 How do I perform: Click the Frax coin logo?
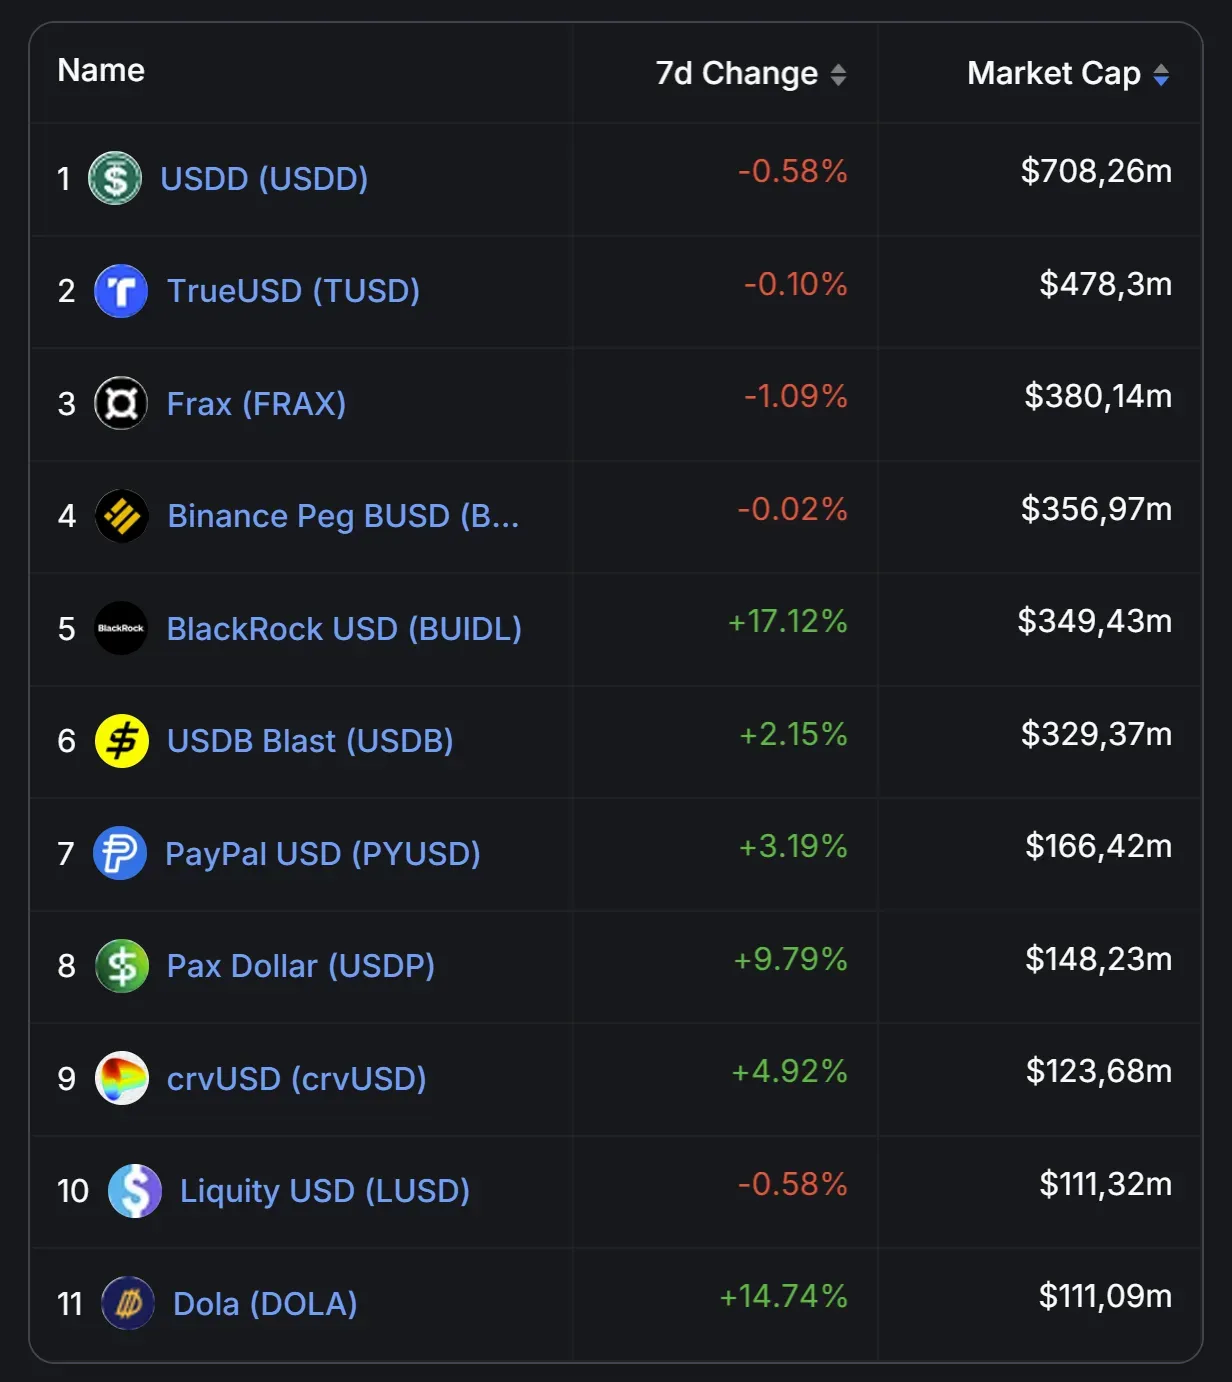[121, 404]
